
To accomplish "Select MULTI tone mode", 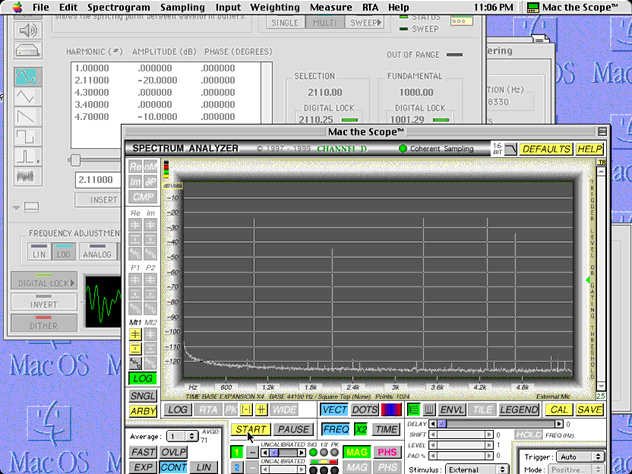I will point(325,23).
